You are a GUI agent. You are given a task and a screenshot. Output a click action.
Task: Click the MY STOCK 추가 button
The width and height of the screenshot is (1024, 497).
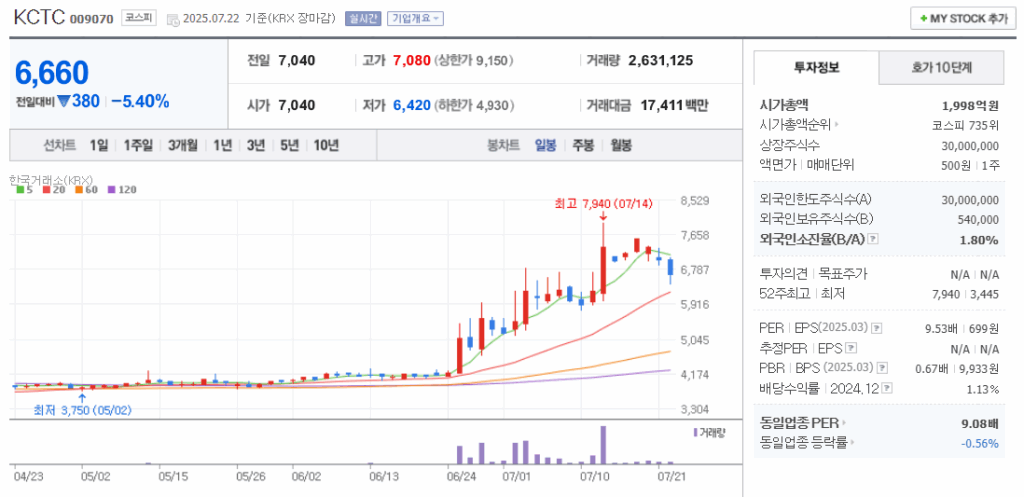tap(963, 18)
